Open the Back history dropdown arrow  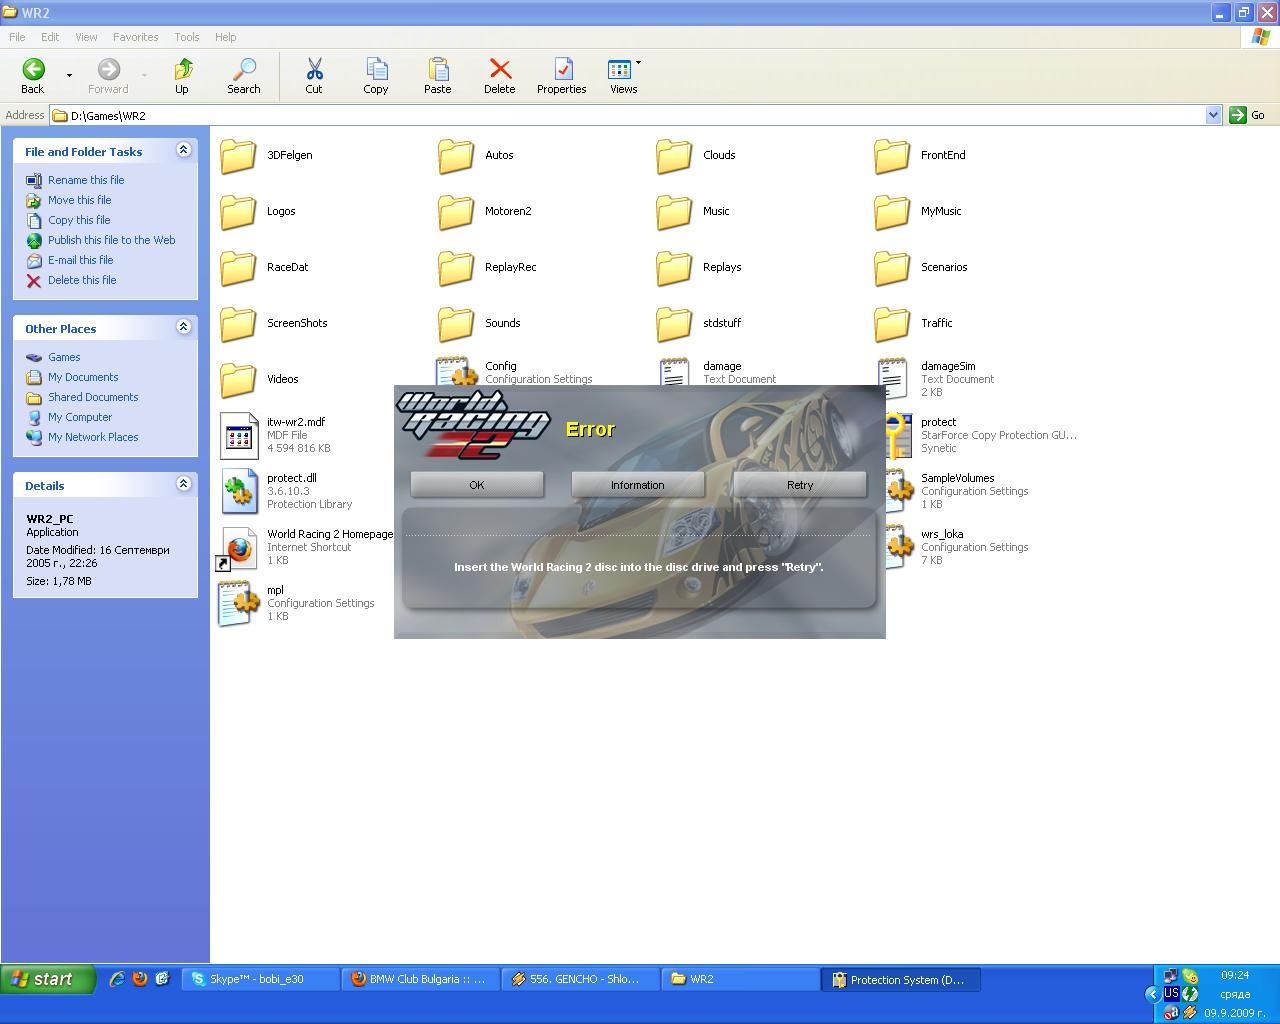[69, 76]
